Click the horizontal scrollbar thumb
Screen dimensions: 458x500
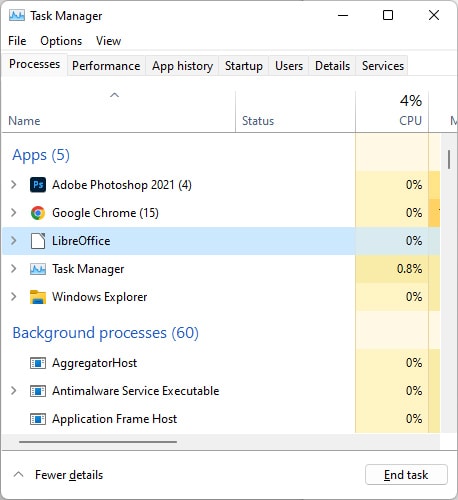98,442
